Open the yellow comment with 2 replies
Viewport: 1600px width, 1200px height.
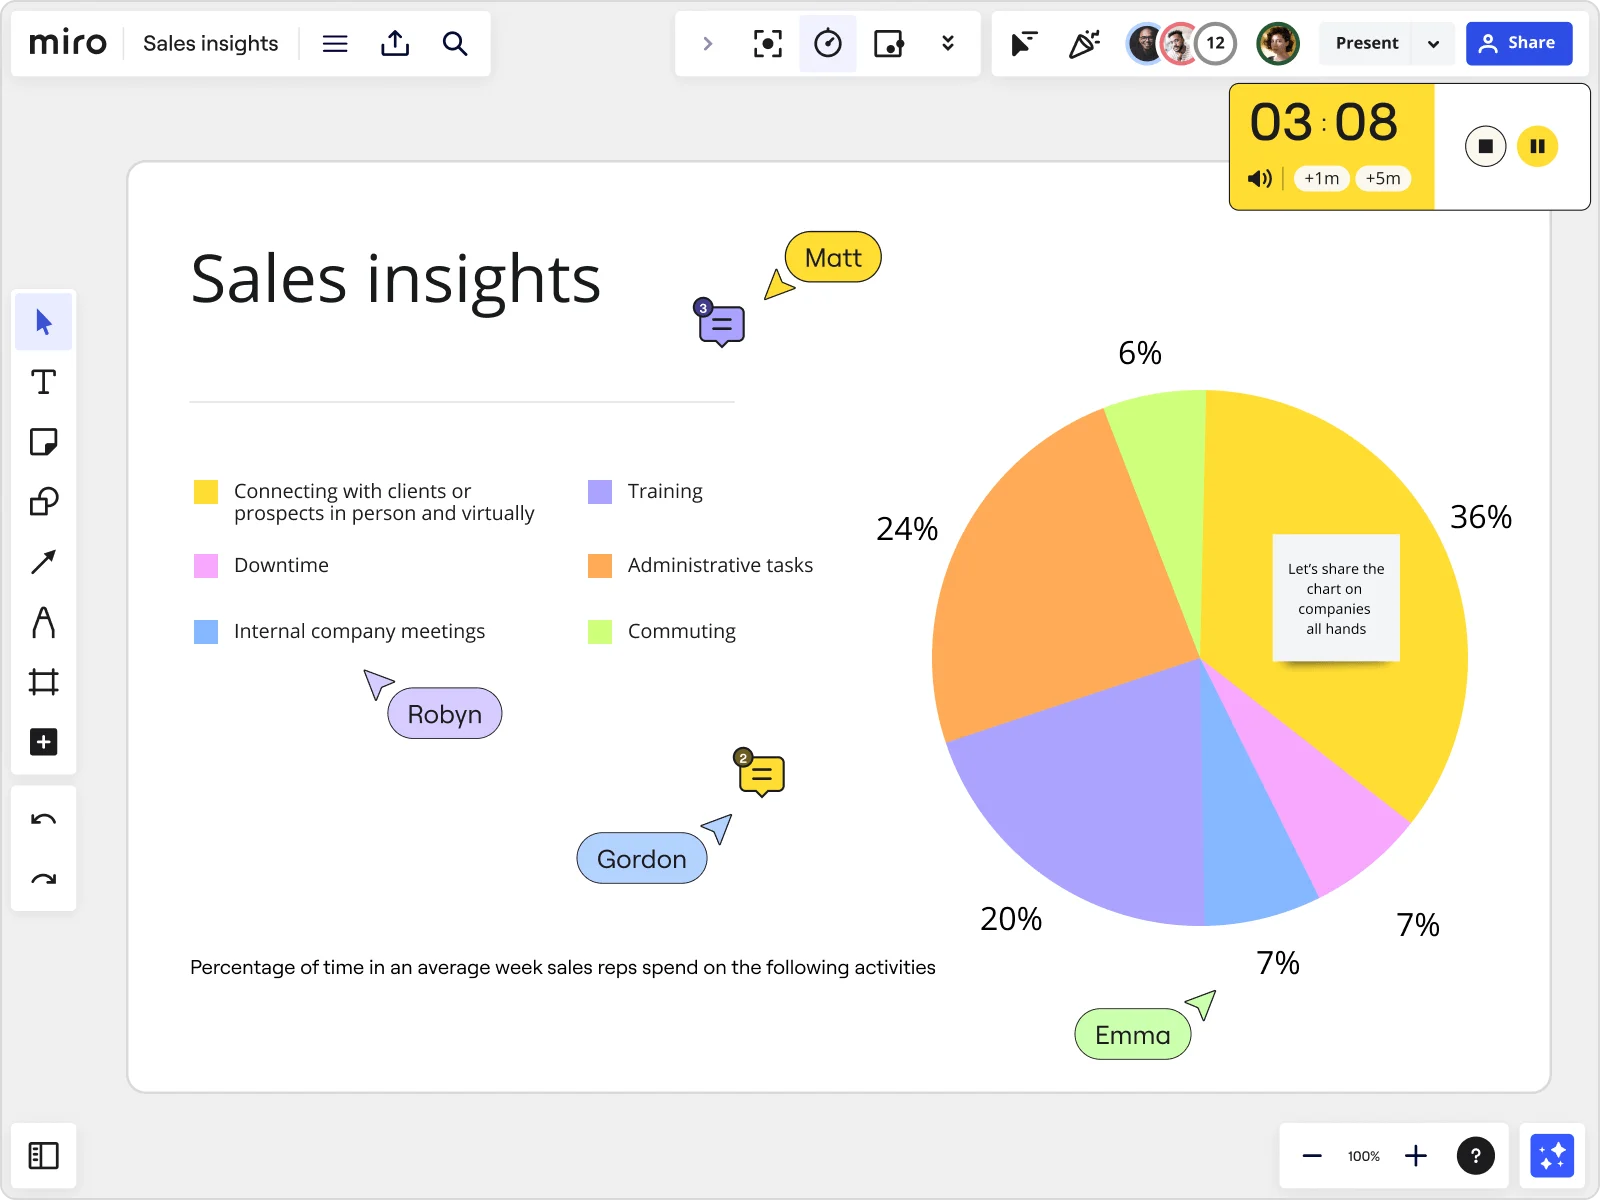coord(761,773)
